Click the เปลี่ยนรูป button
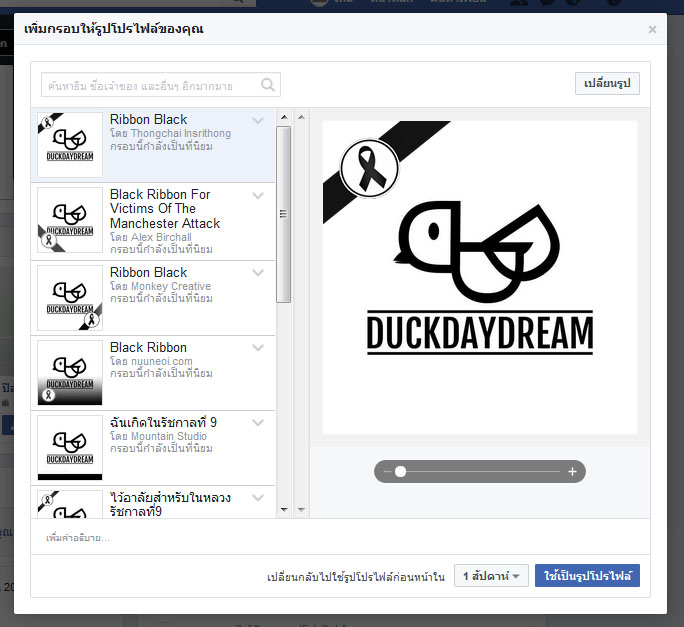Screen dimensions: 684x627 pos(607,83)
